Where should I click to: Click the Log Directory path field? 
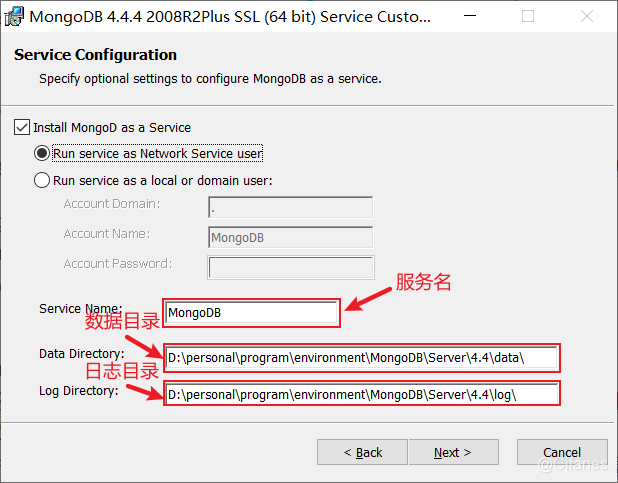click(361, 394)
